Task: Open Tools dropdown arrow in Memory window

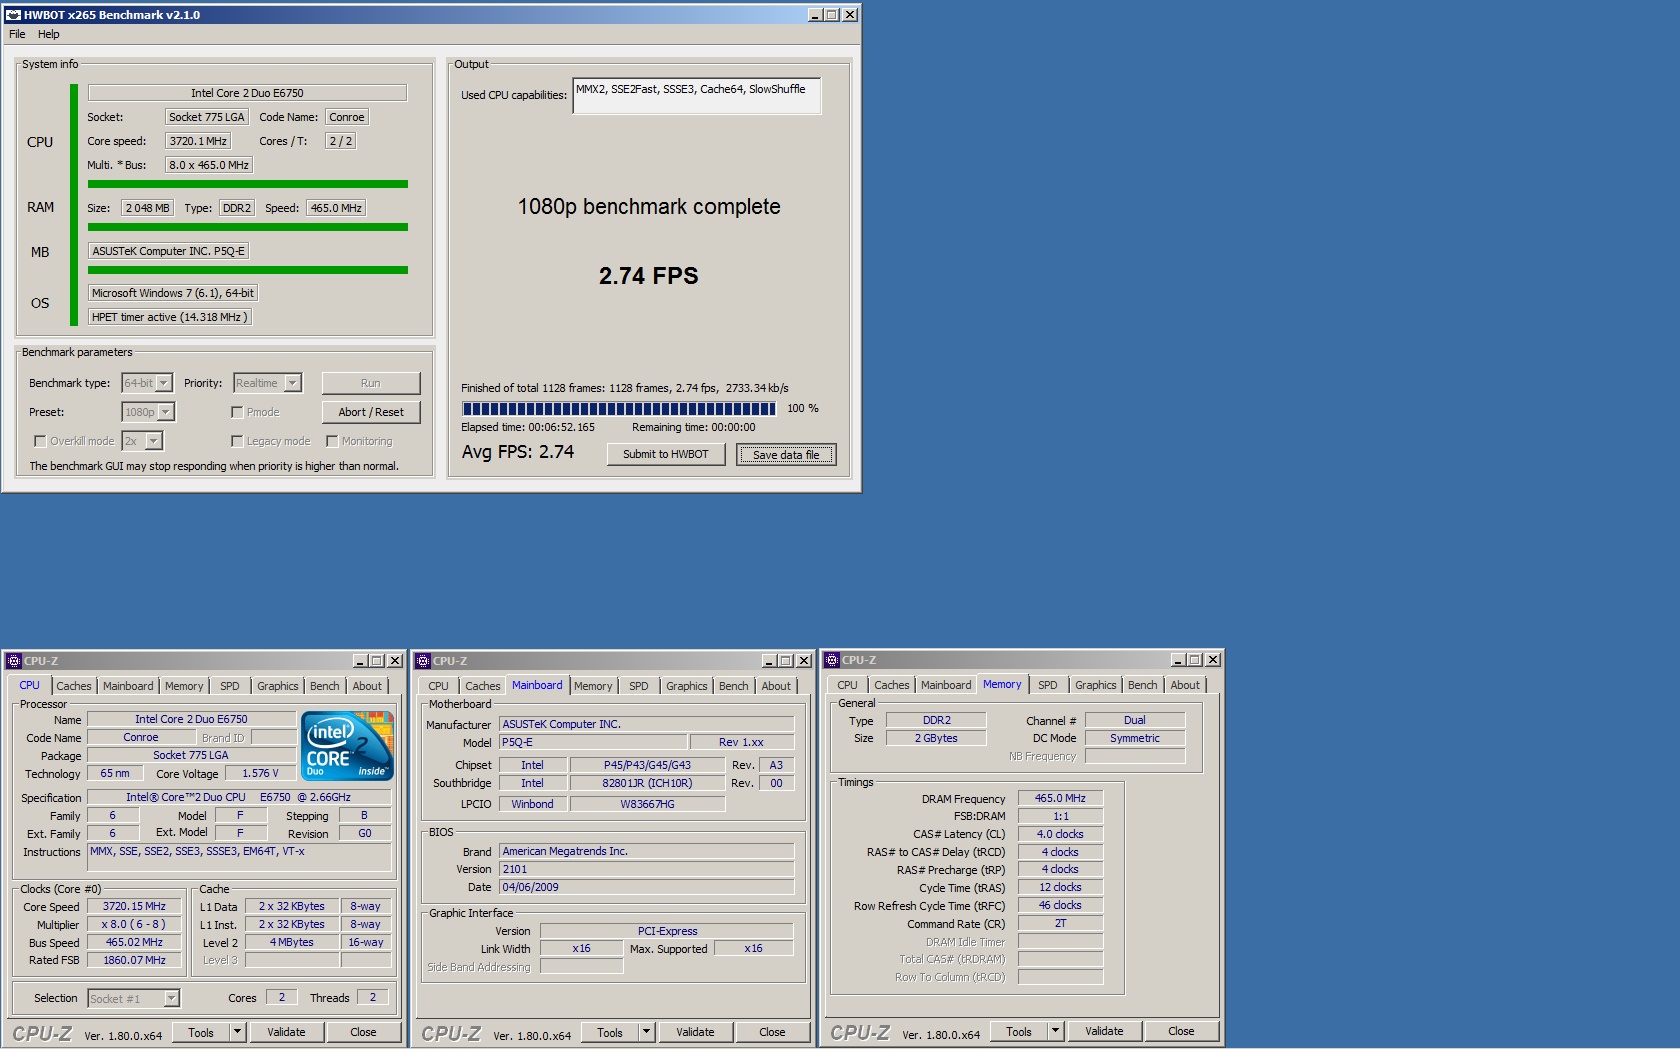Action: (x=1055, y=1031)
